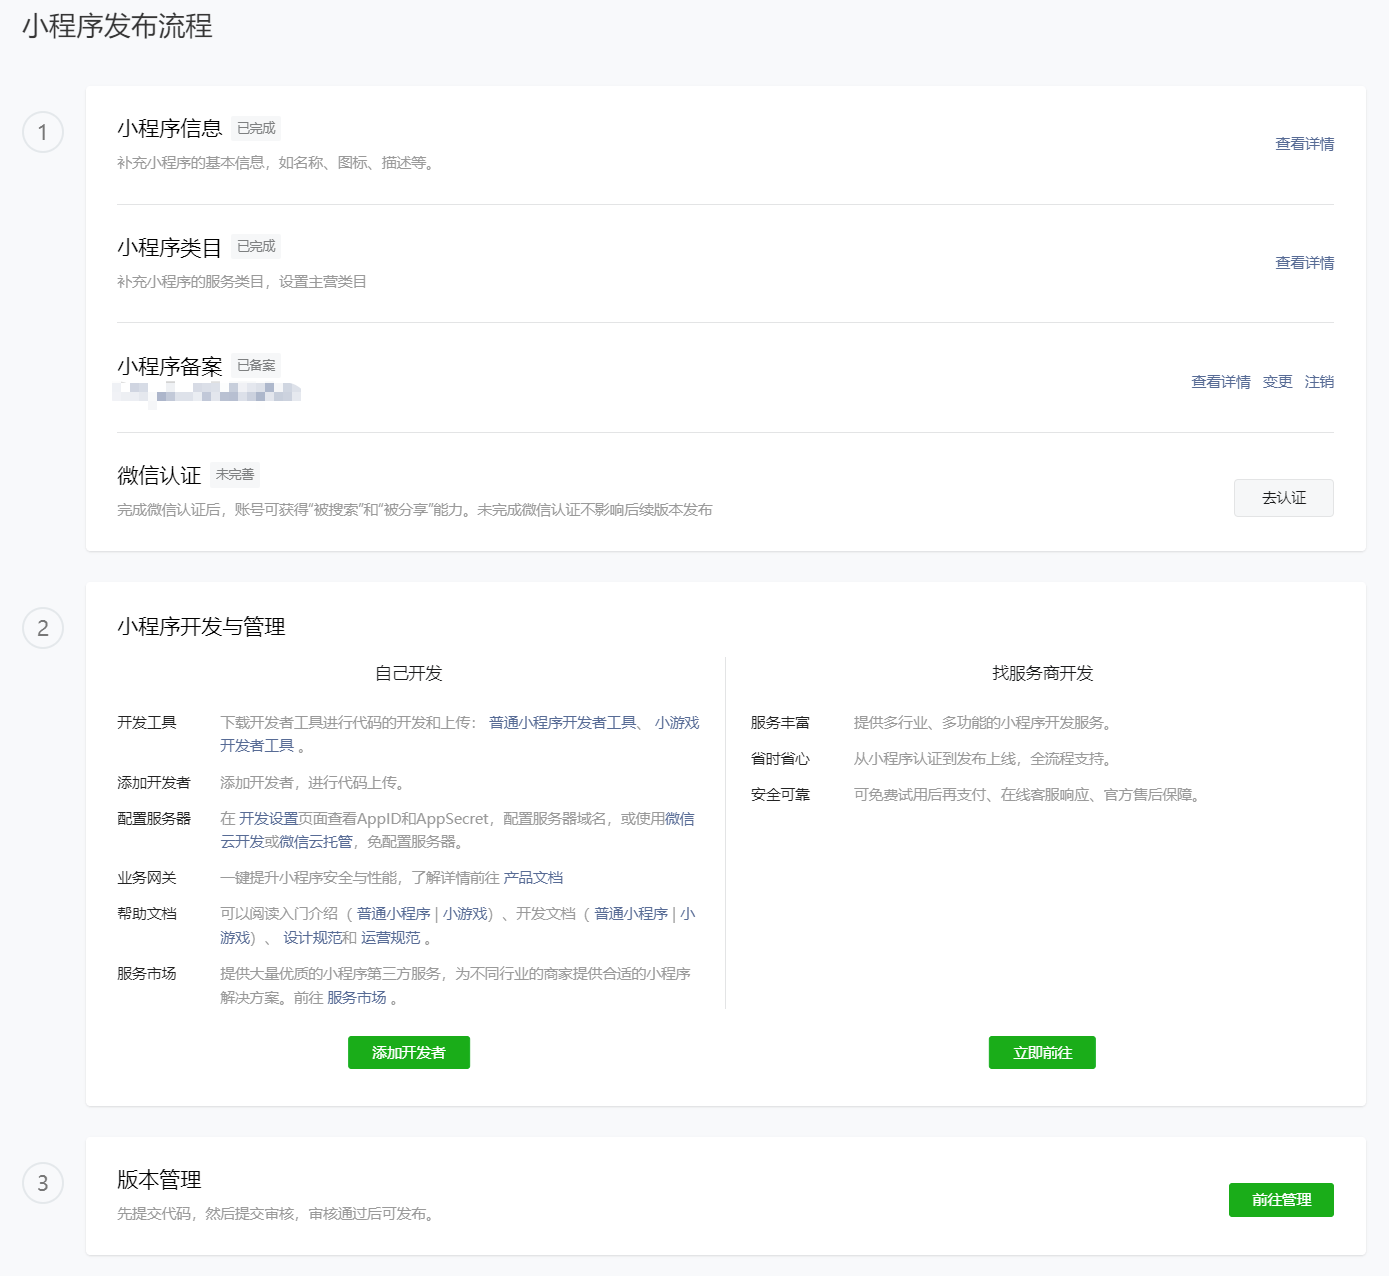Click the 帮助文档 row label
This screenshot has width=1389, height=1276.
pos(146,914)
